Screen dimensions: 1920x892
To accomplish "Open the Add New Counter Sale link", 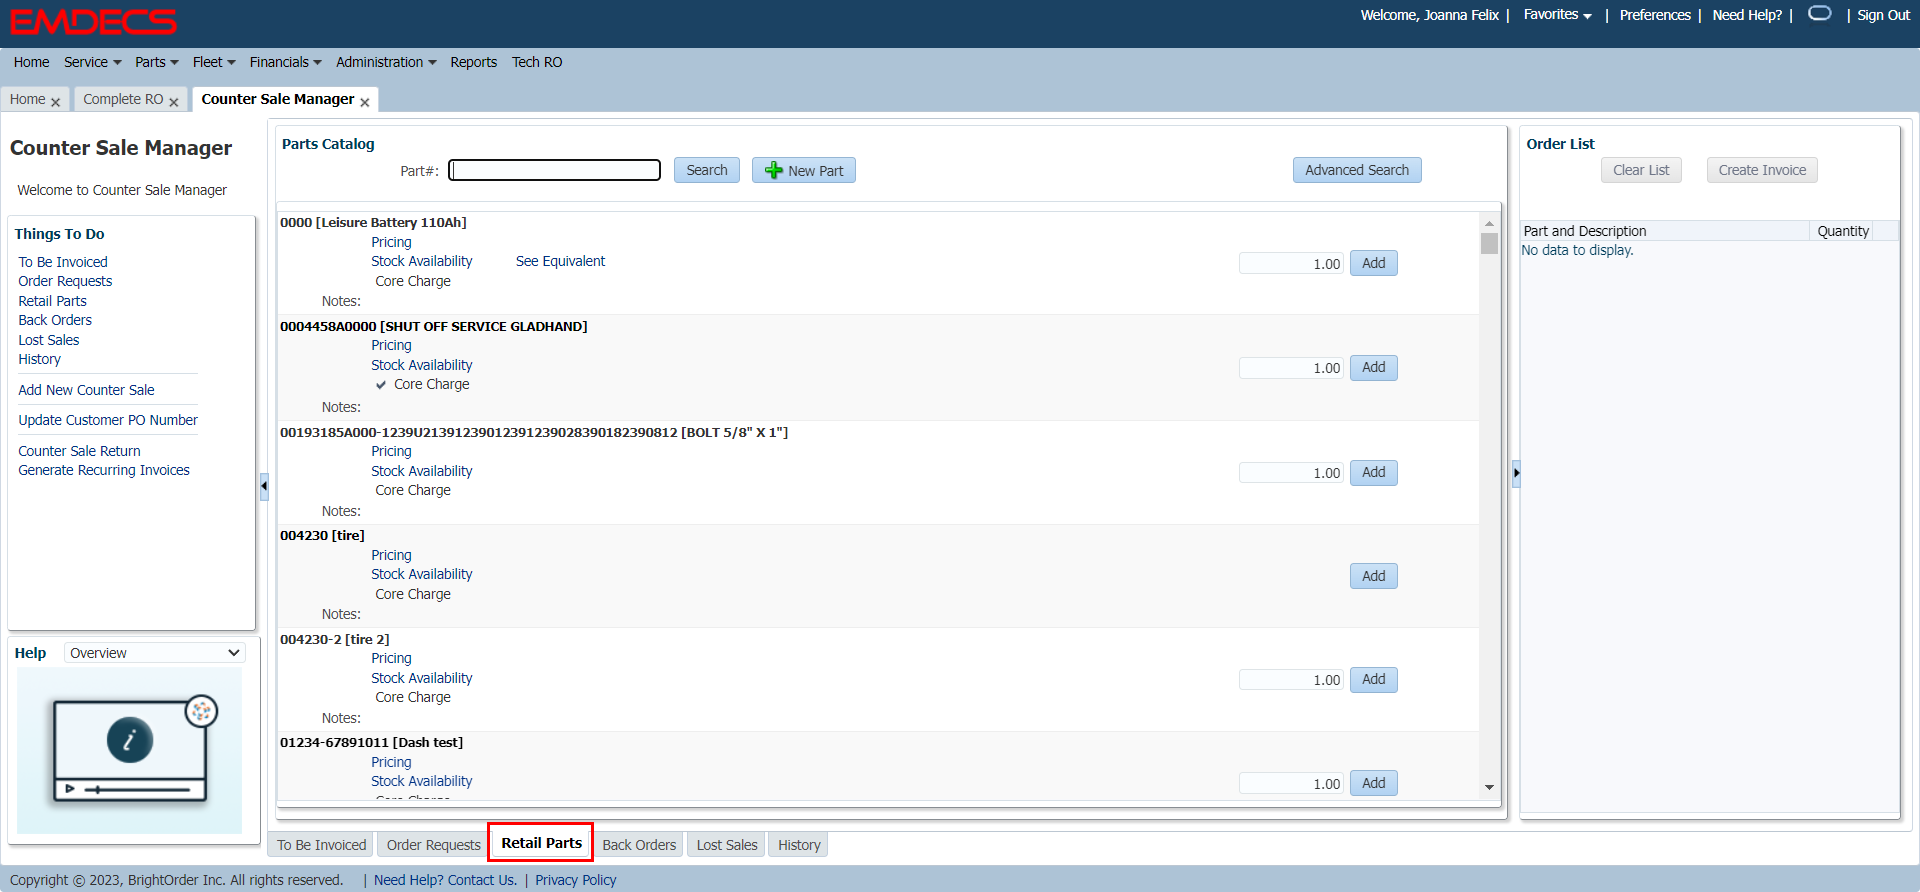I will click(x=86, y=390).
